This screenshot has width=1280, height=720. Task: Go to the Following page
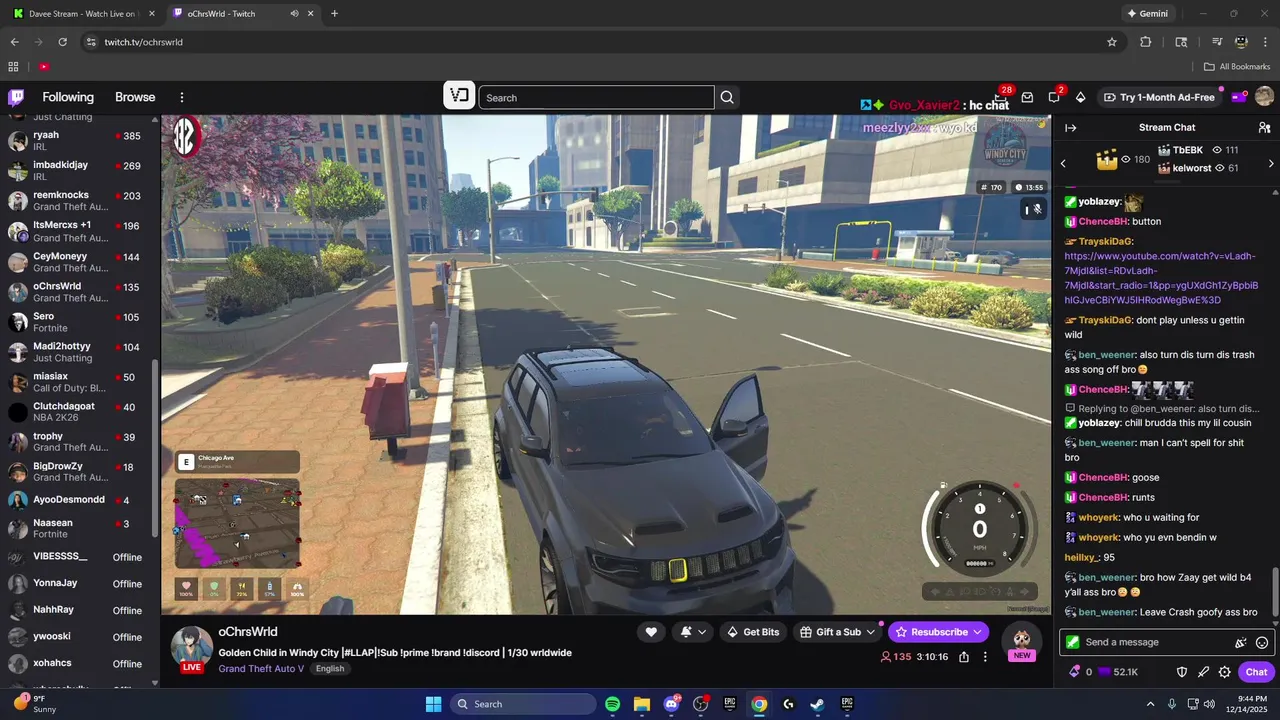point(68,97)
